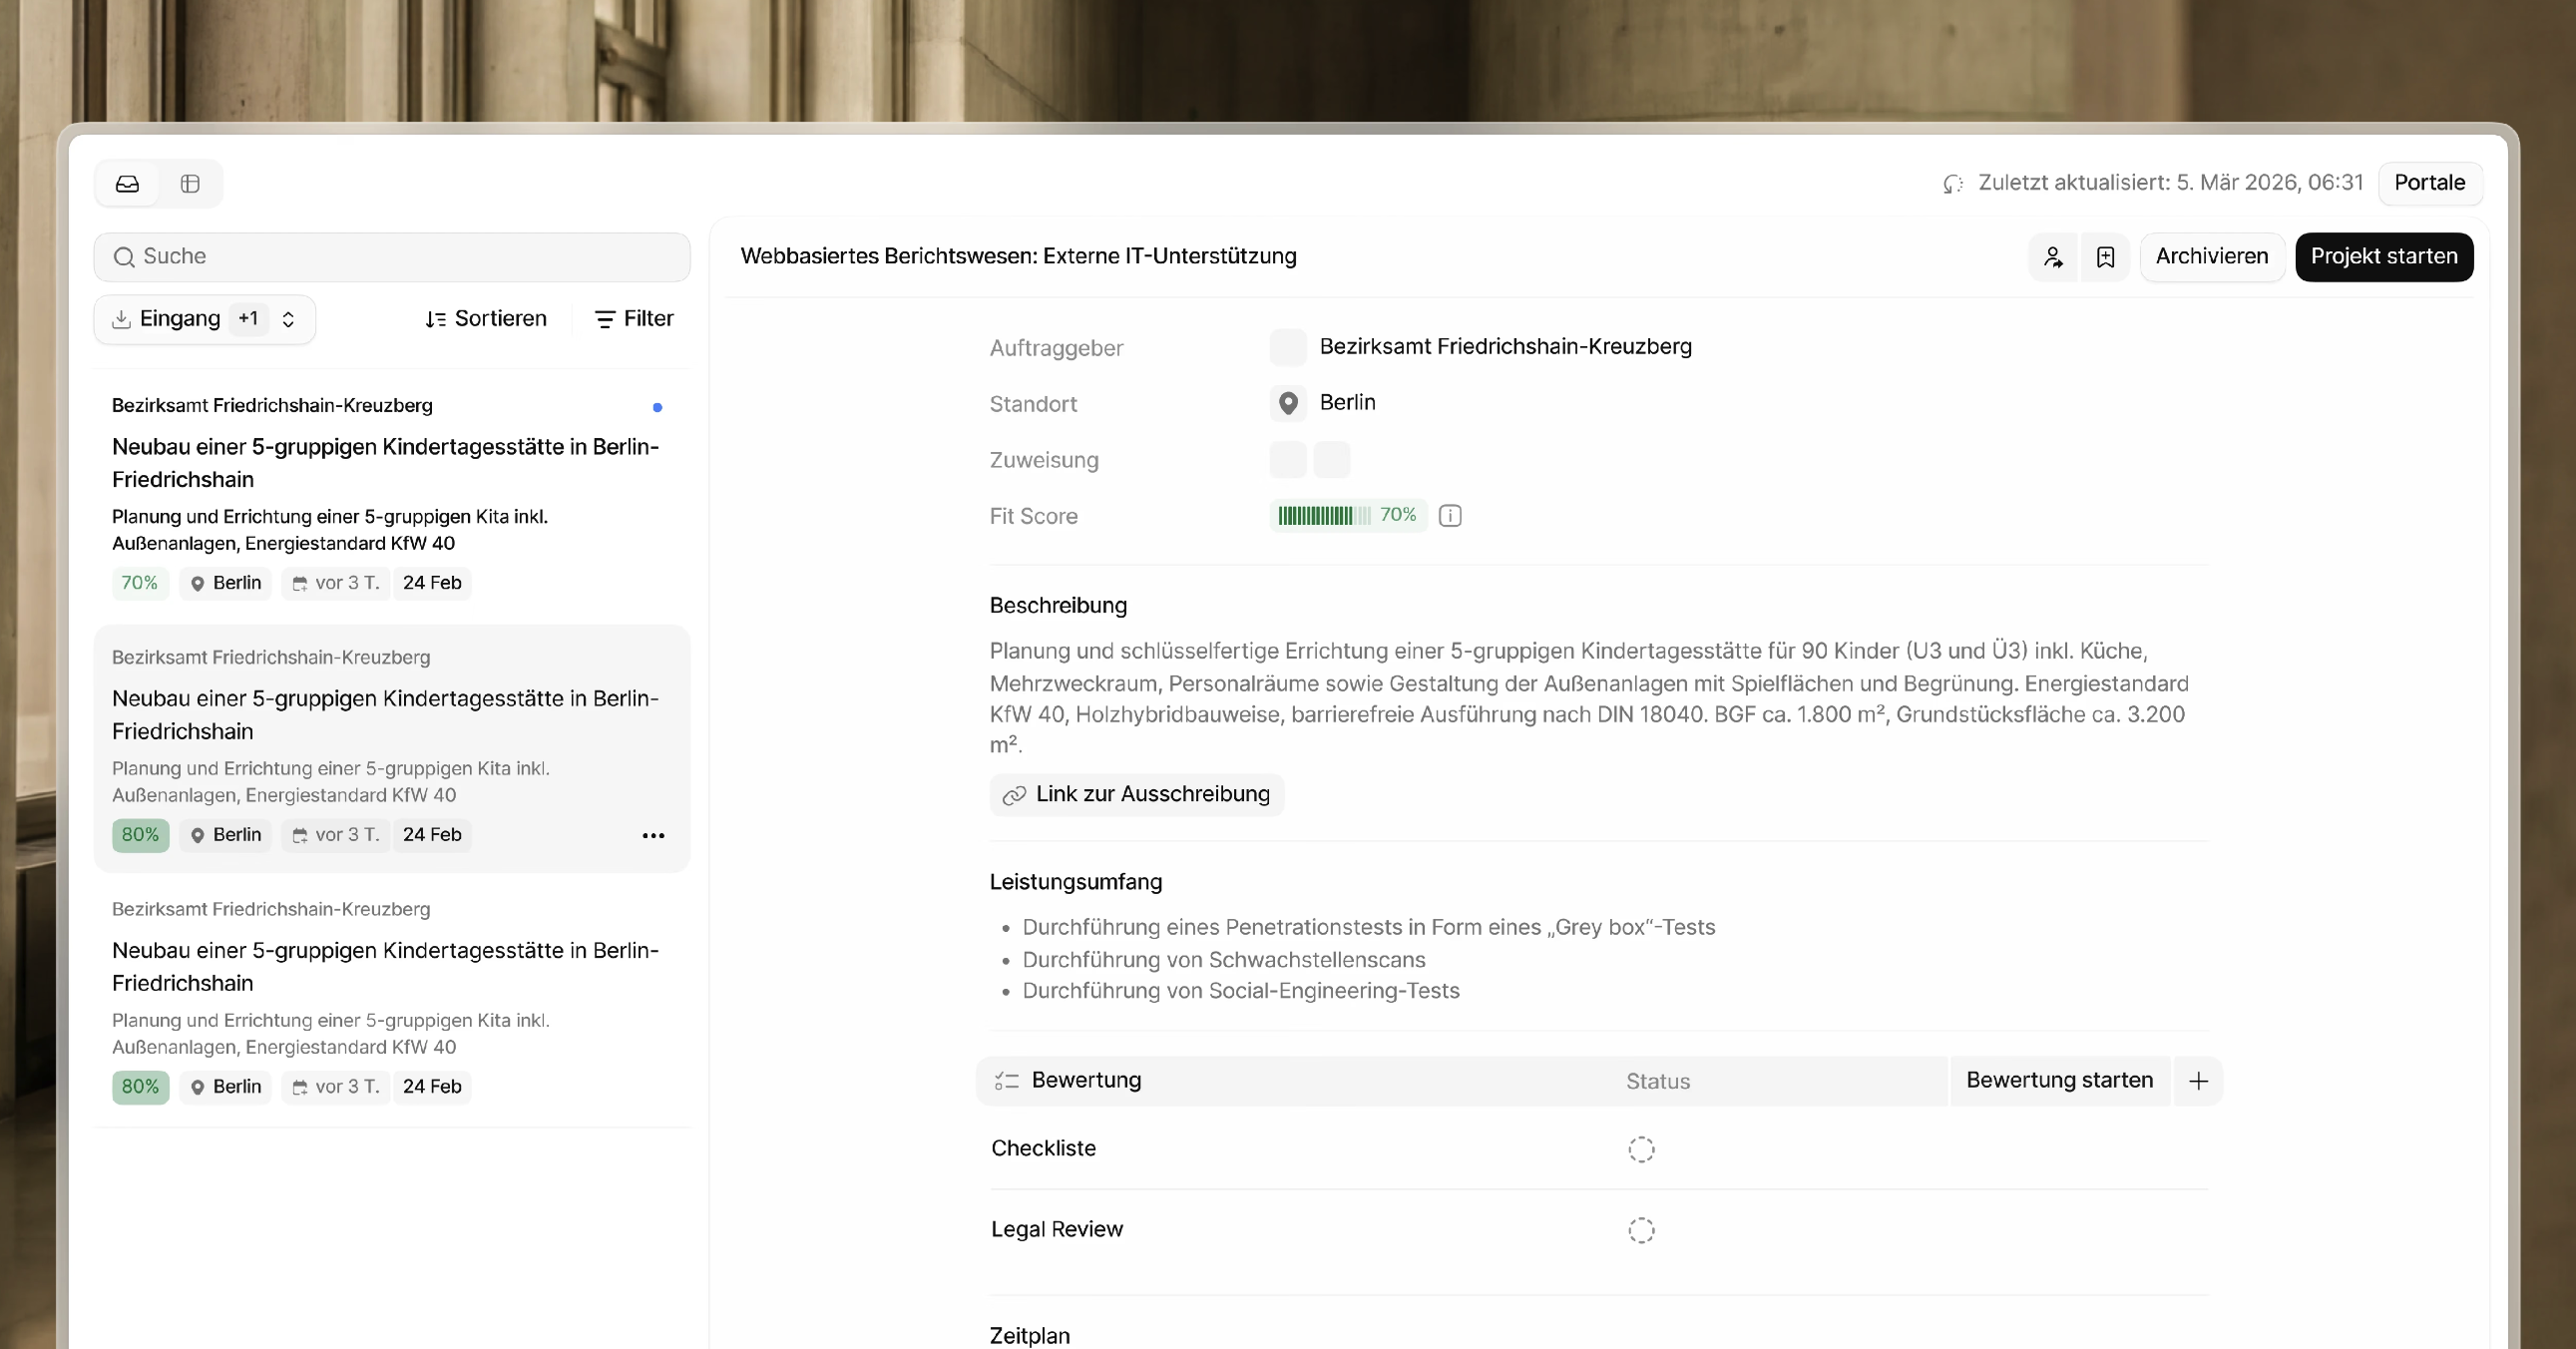Select the Grey box Penetrationstest bullet

pos(1368,928)
